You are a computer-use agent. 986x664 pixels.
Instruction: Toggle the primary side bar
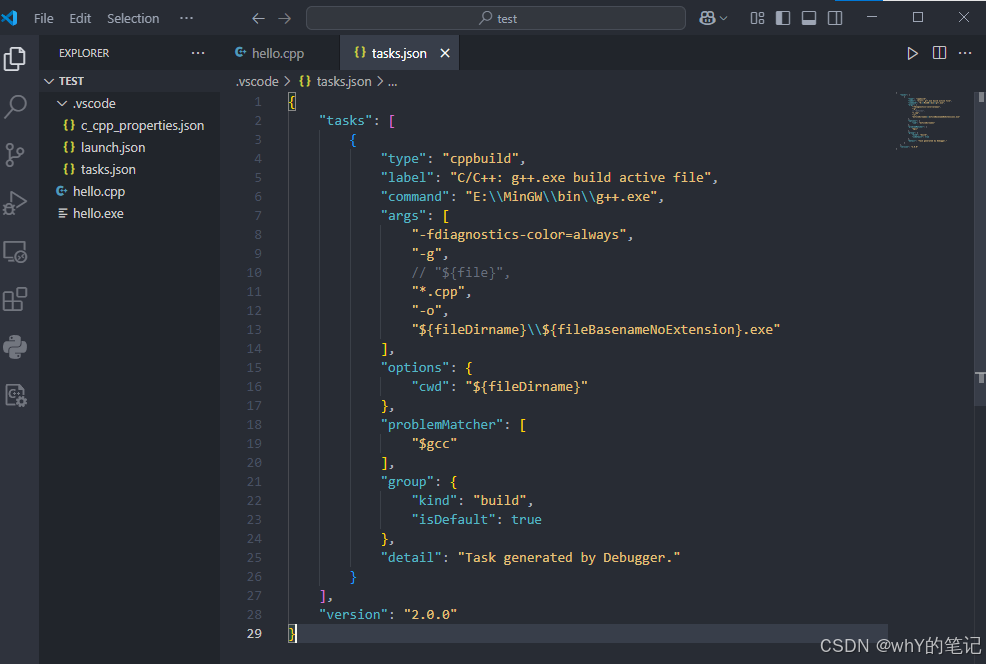pos(783,18)
